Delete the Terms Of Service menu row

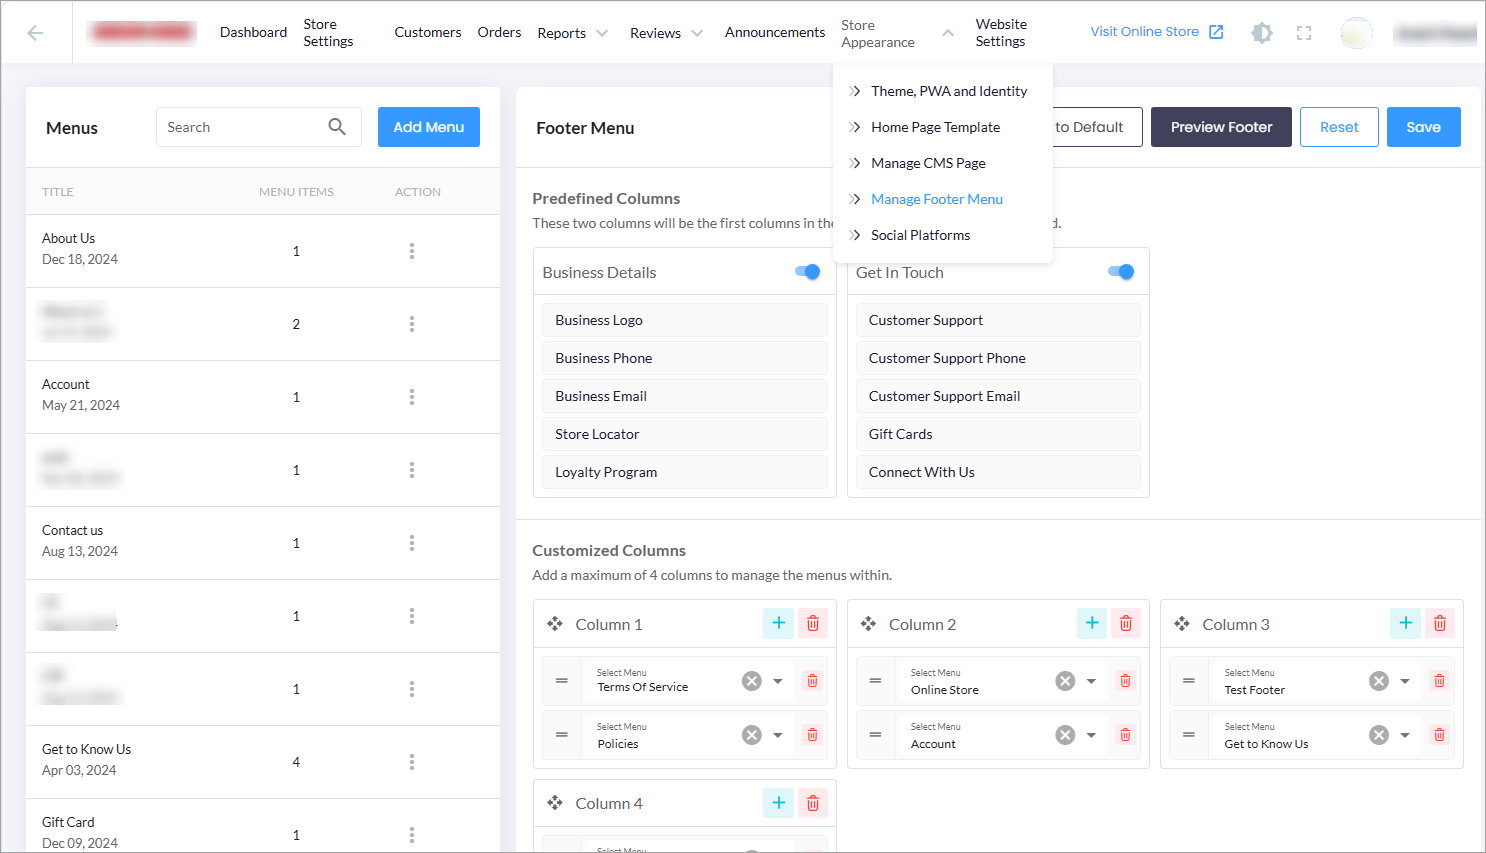812,681
